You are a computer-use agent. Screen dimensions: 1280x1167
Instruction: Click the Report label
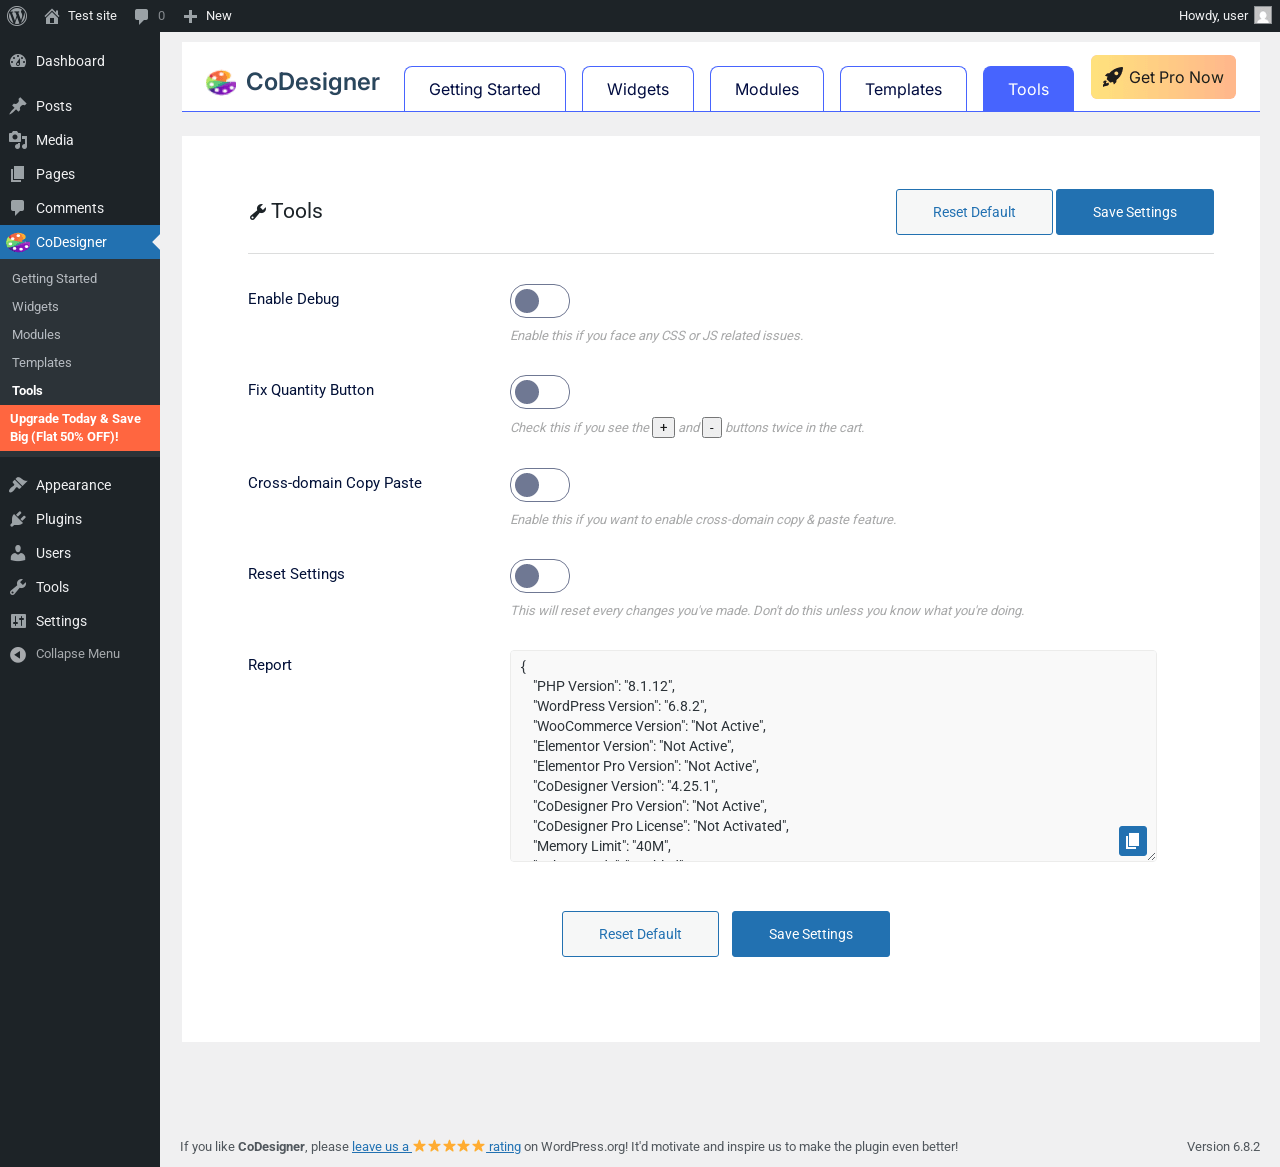[270, 665]
